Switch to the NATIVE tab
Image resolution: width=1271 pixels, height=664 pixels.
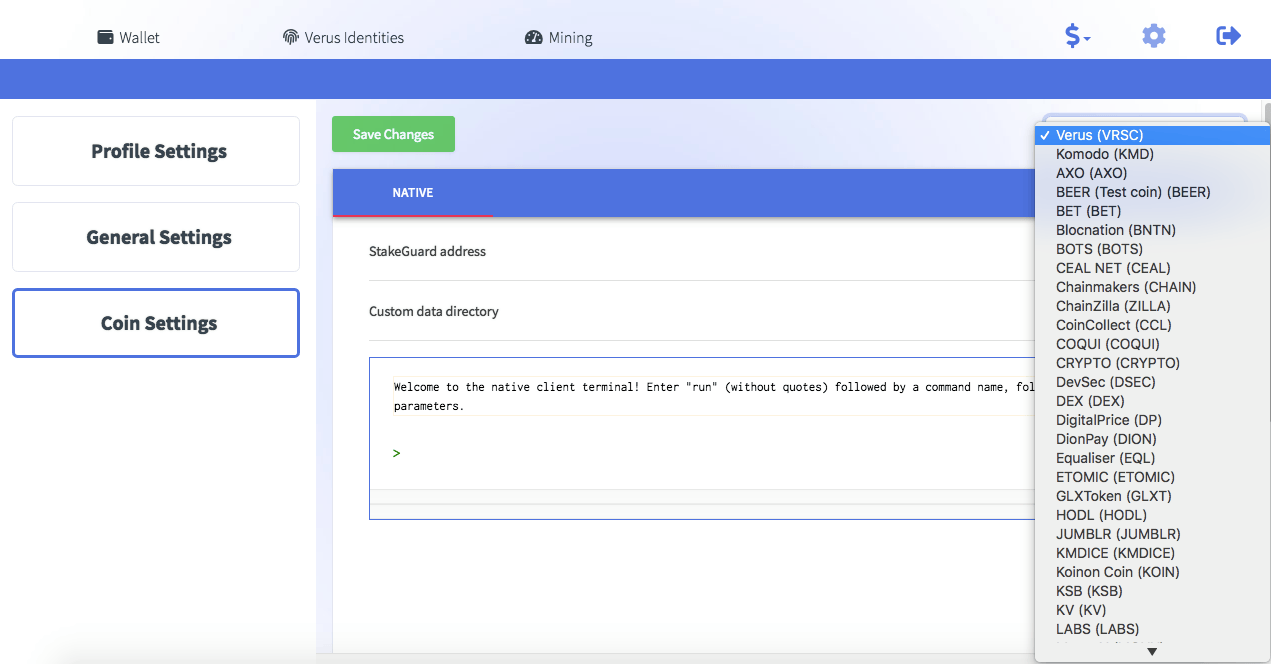coord(413,192)
